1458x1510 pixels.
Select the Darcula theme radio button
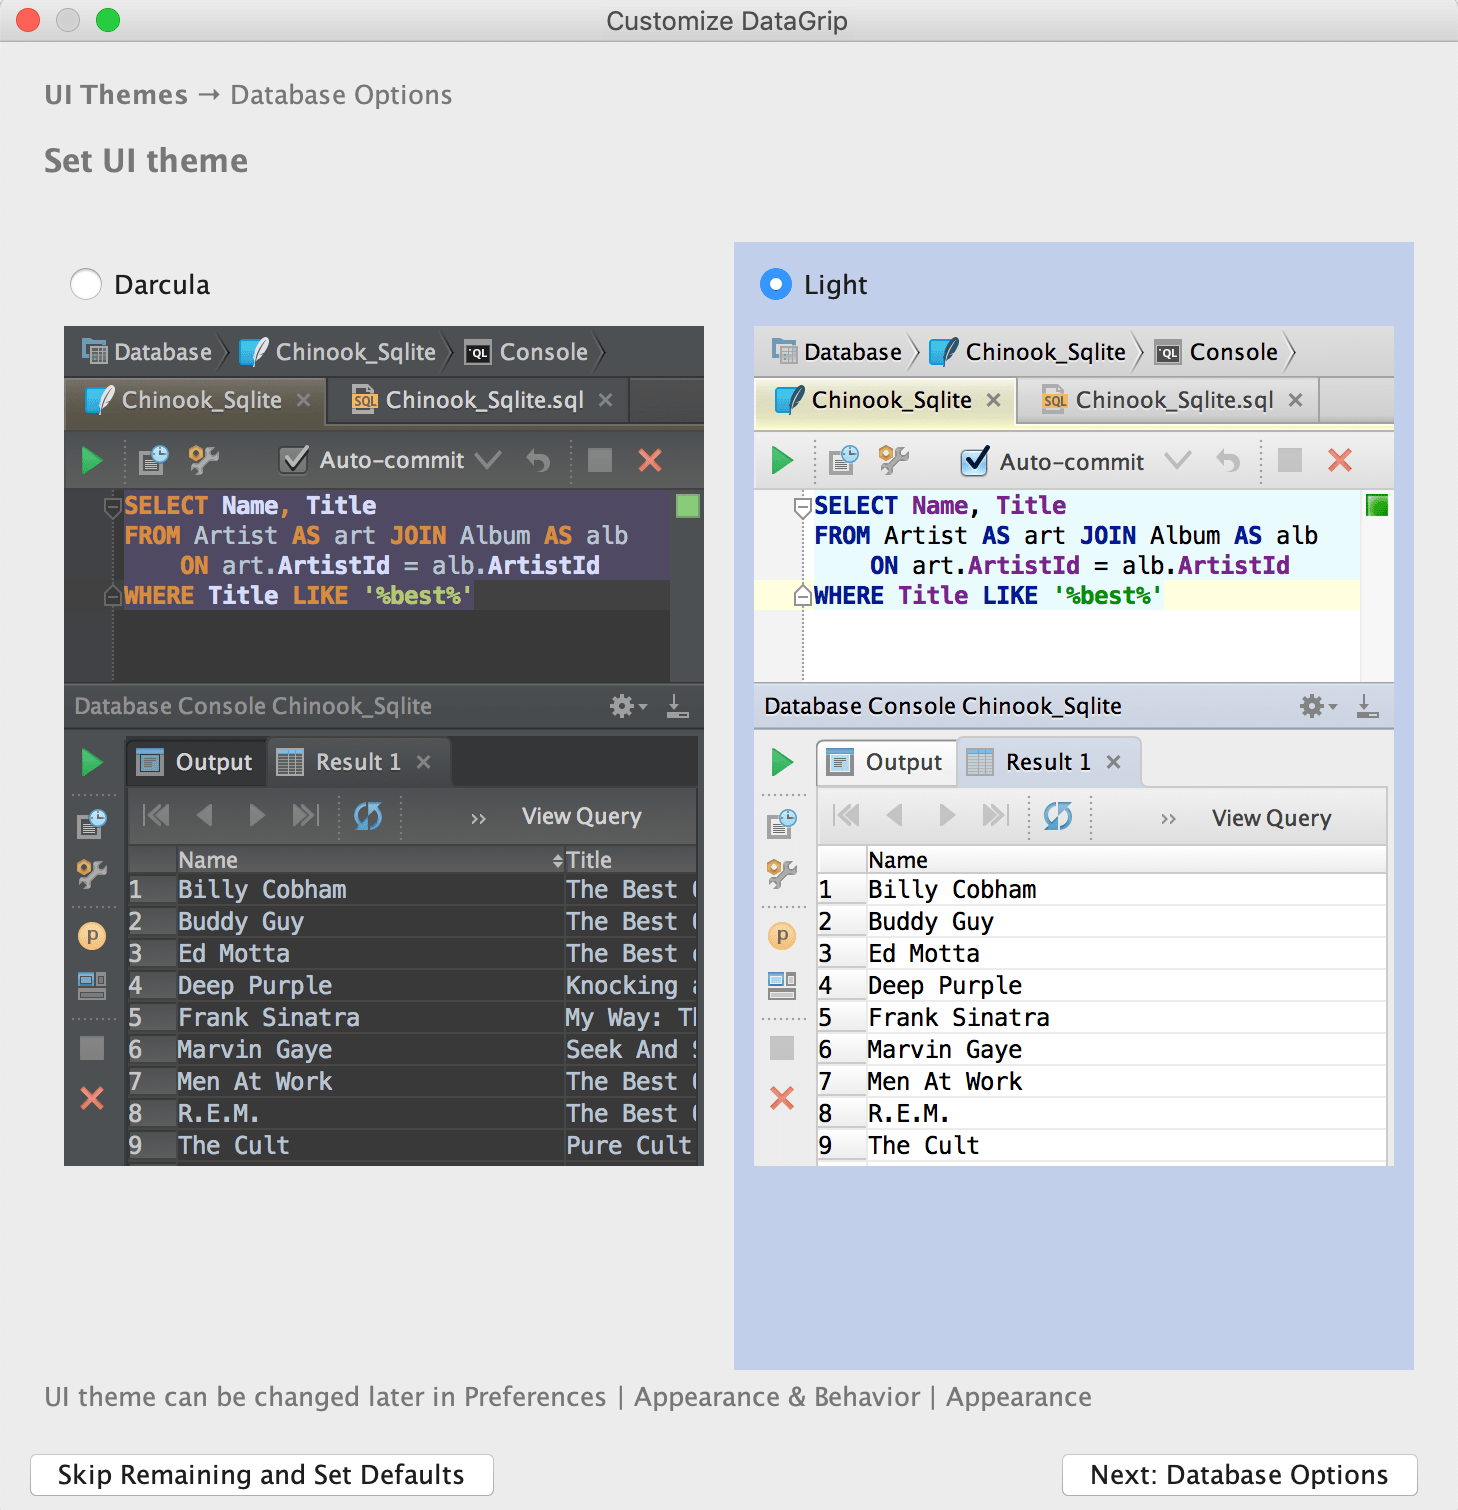click(x=86, y=285)
